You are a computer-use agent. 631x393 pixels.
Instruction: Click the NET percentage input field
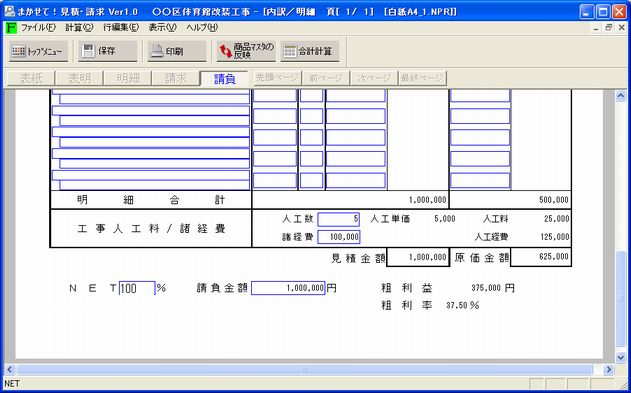coord(137,288)
